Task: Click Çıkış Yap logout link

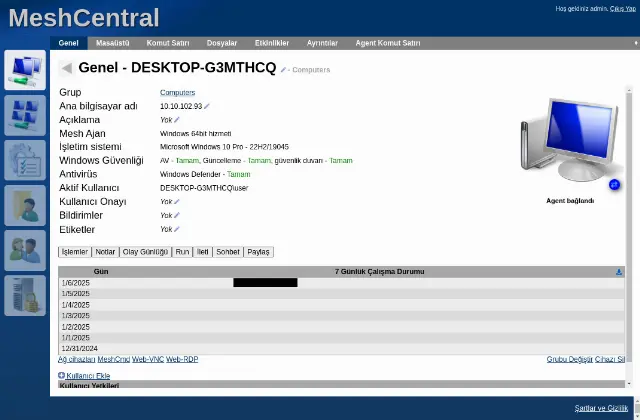Action: coord(623,9)
